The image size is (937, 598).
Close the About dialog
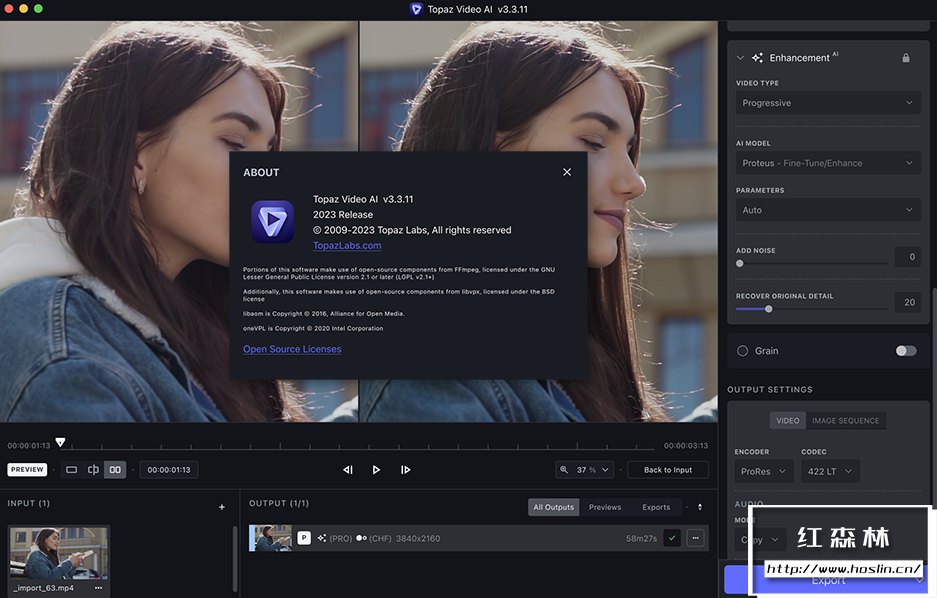[x=567, y=172]
